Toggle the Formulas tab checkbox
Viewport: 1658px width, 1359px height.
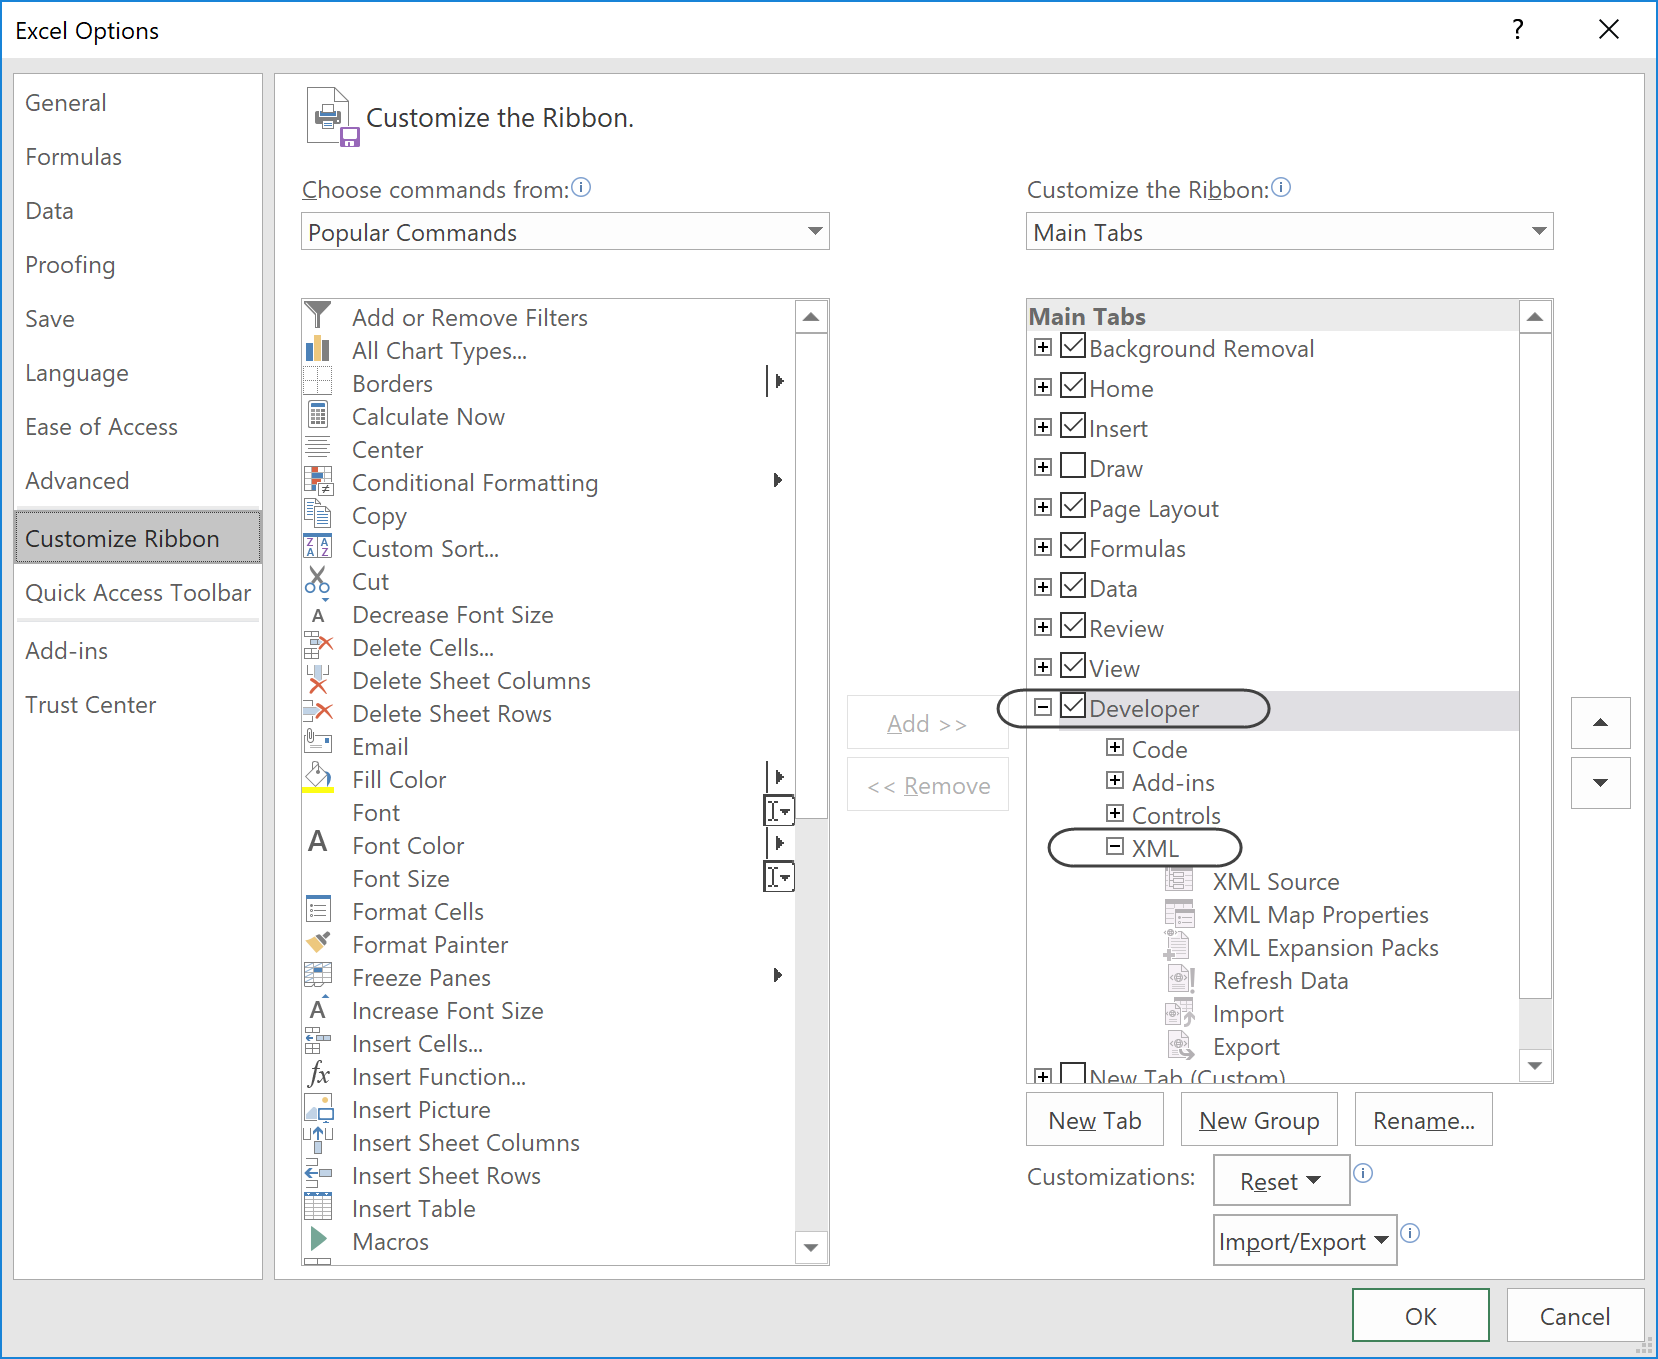(x=1073, y=546)
